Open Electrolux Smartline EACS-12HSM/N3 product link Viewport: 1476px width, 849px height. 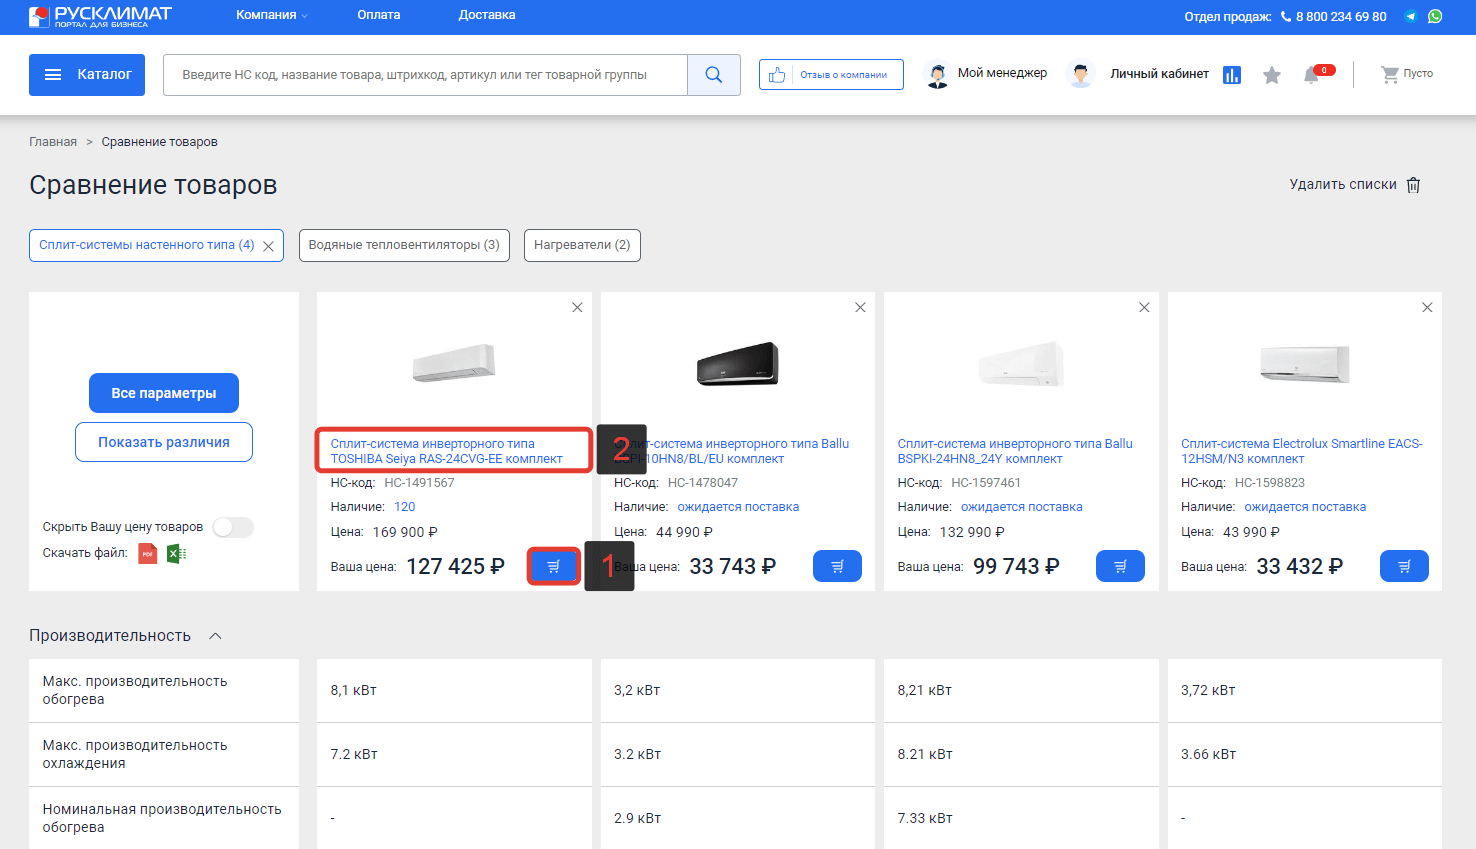tap(1301, 451)
